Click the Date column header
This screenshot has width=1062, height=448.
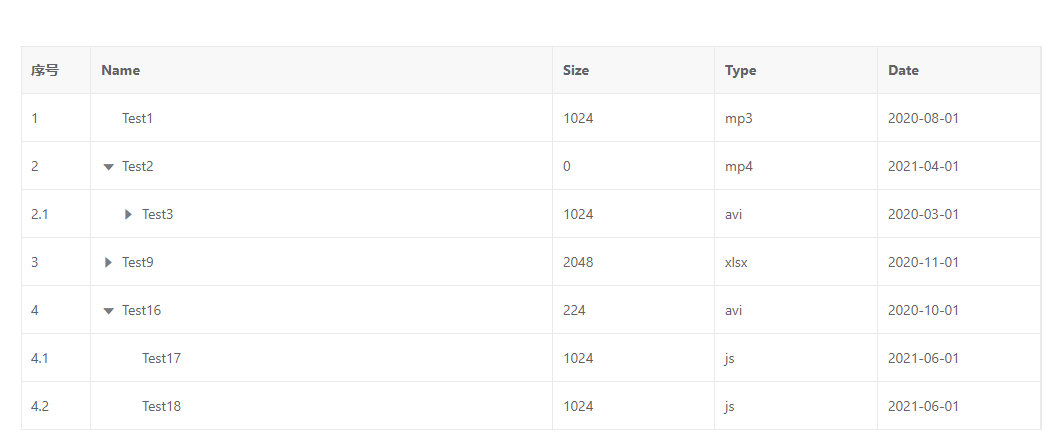(903, 70)
